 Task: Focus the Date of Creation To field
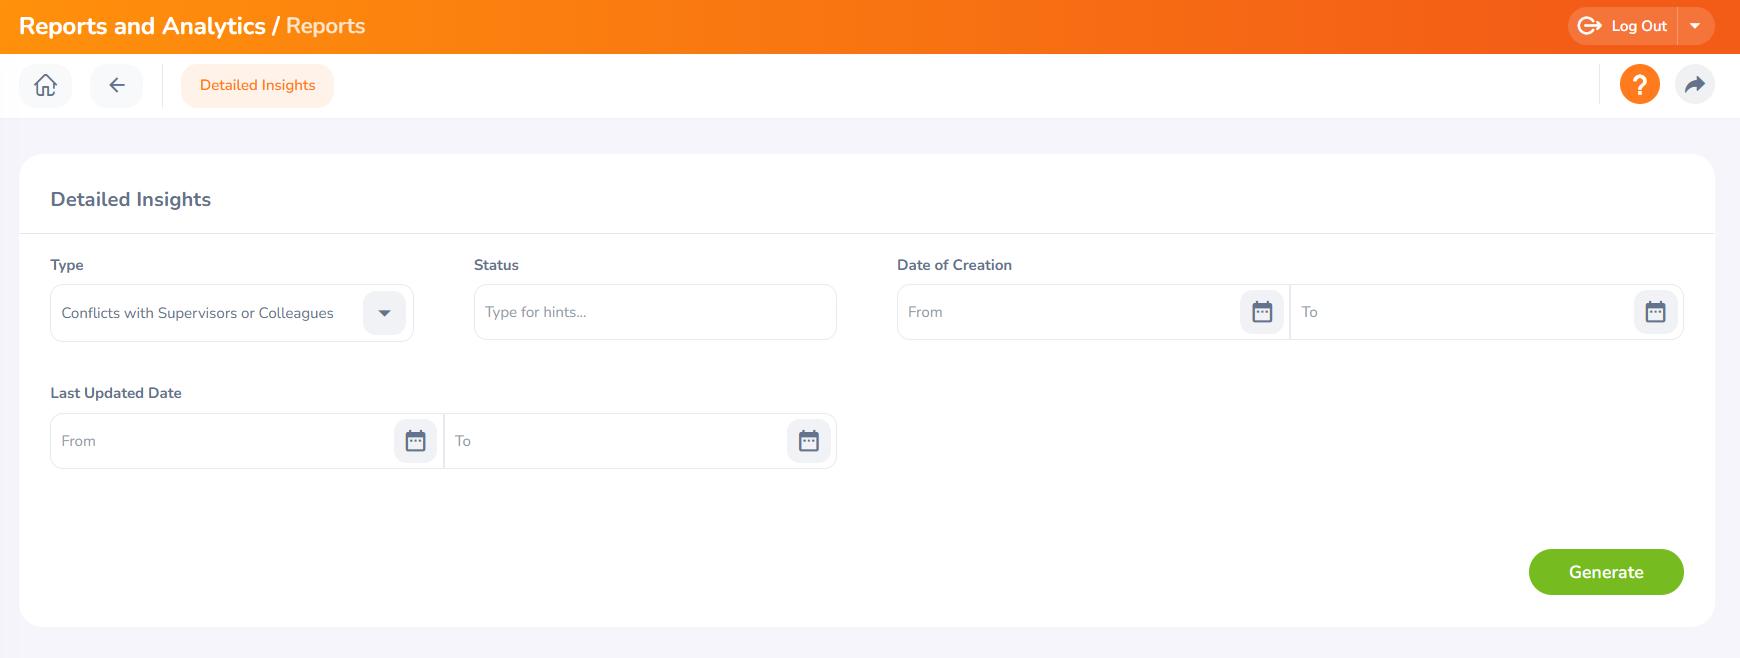coord(1461,312)
